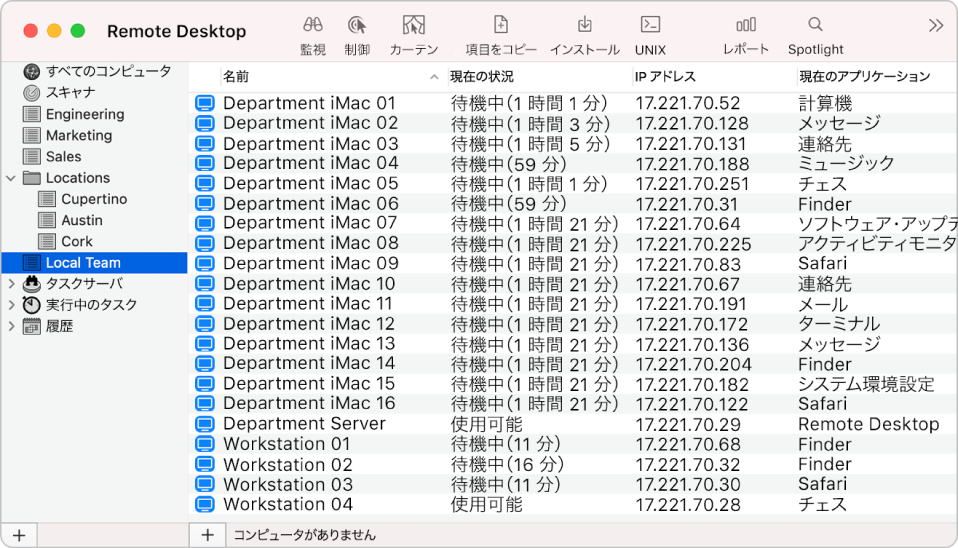This screenshot has width=958, height=548.
Task: Collapse the Locations folder chevron
Action: click(10, 178)
